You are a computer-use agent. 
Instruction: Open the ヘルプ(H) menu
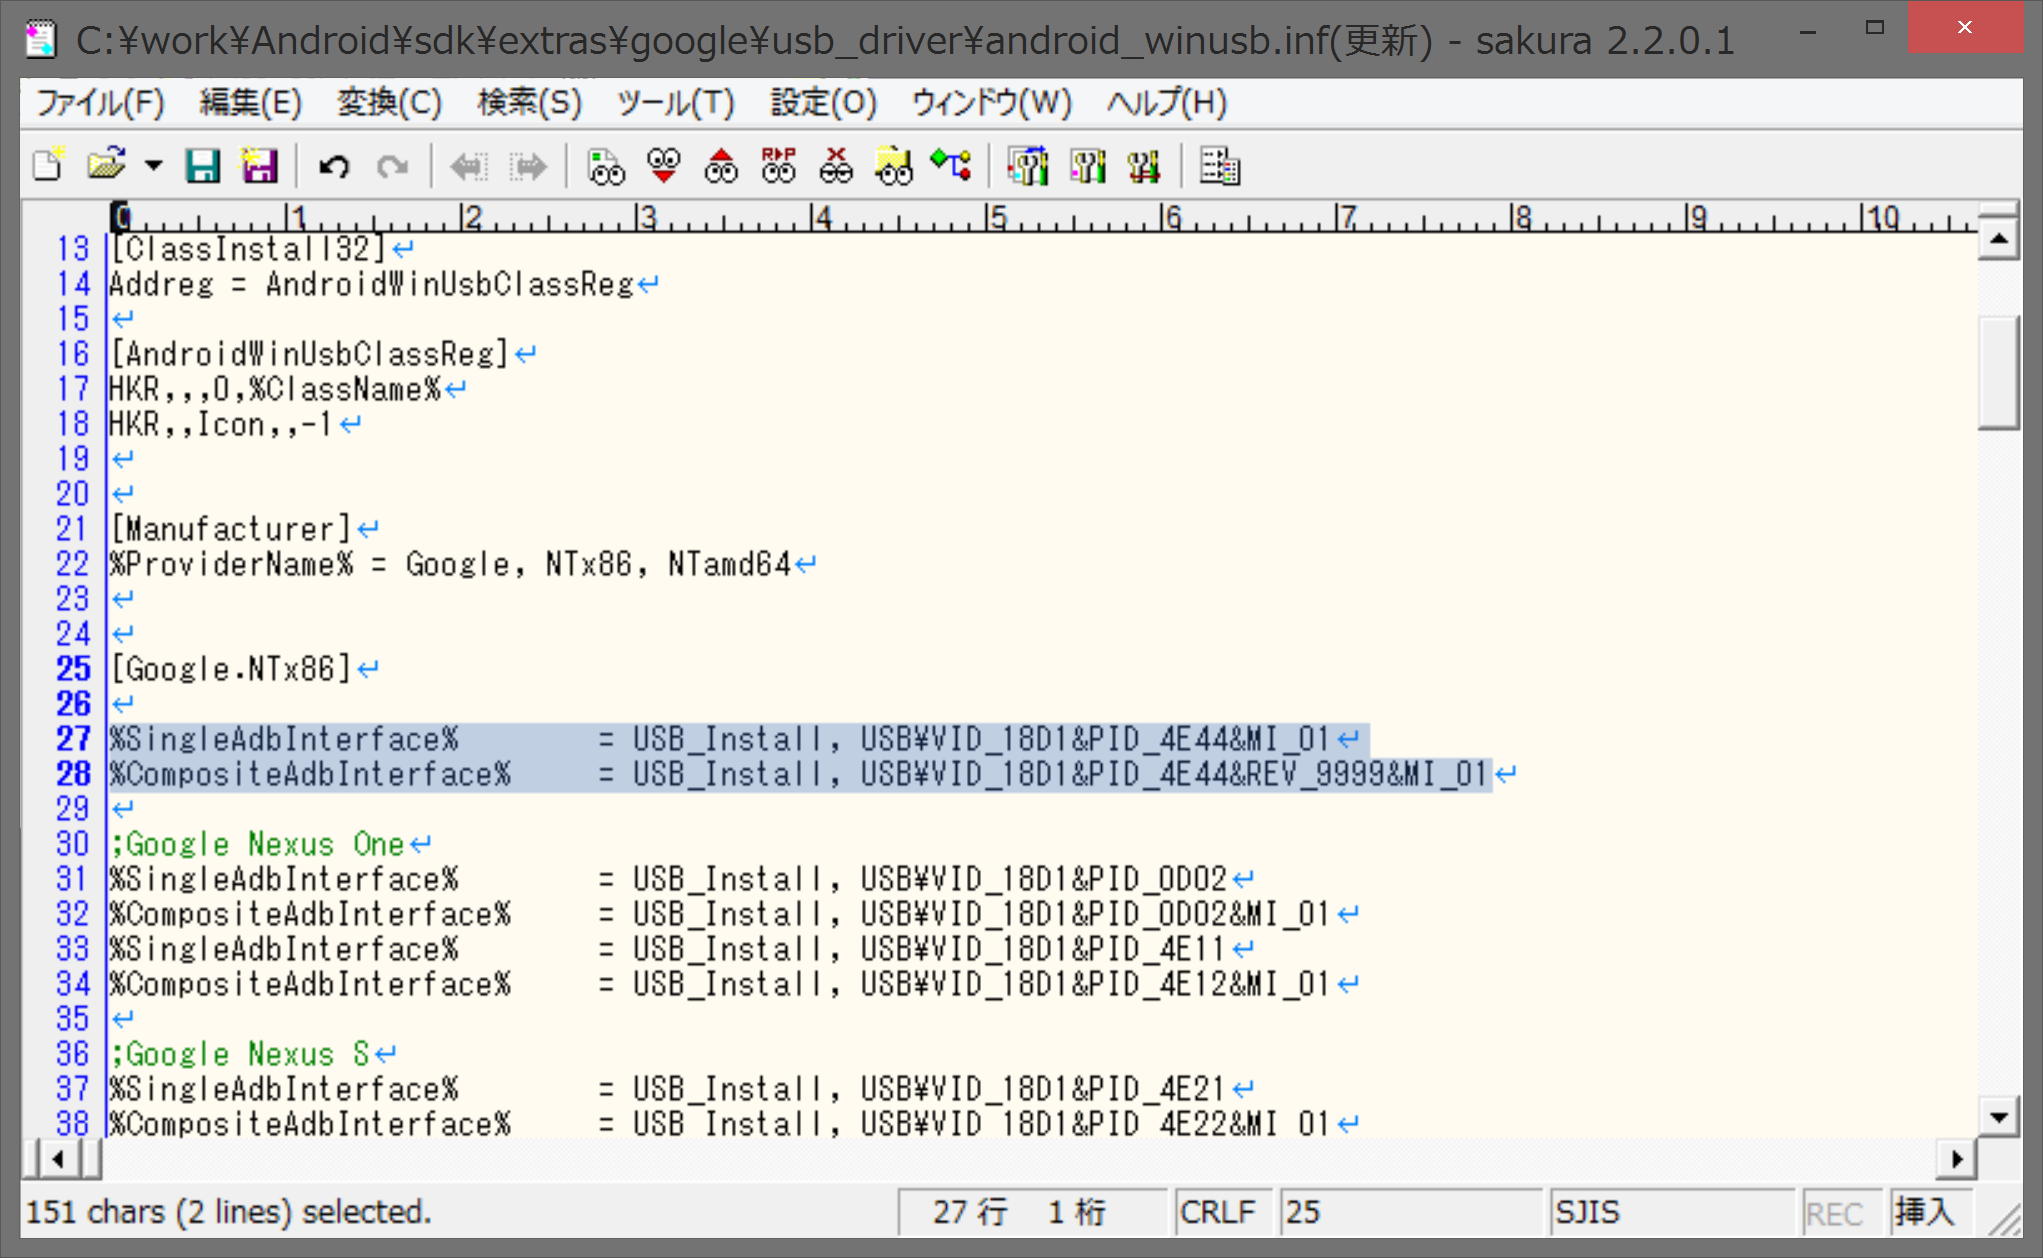point(1166,103)
